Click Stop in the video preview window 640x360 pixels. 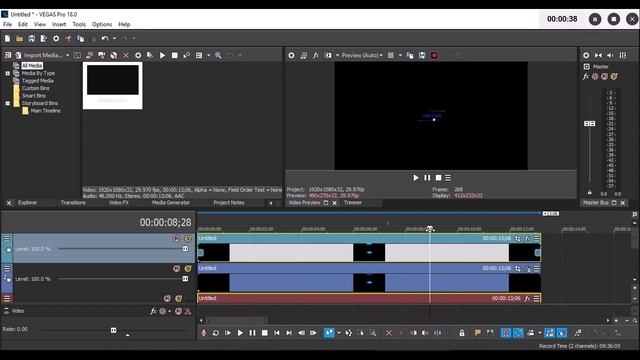coord(438,178)
